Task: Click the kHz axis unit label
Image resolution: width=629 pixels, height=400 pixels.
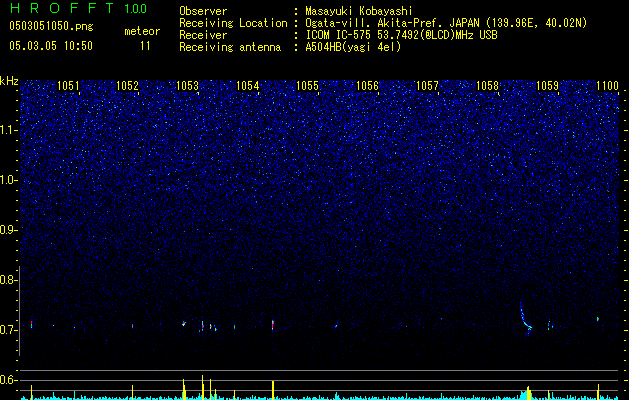Action: tap(9, 81)
